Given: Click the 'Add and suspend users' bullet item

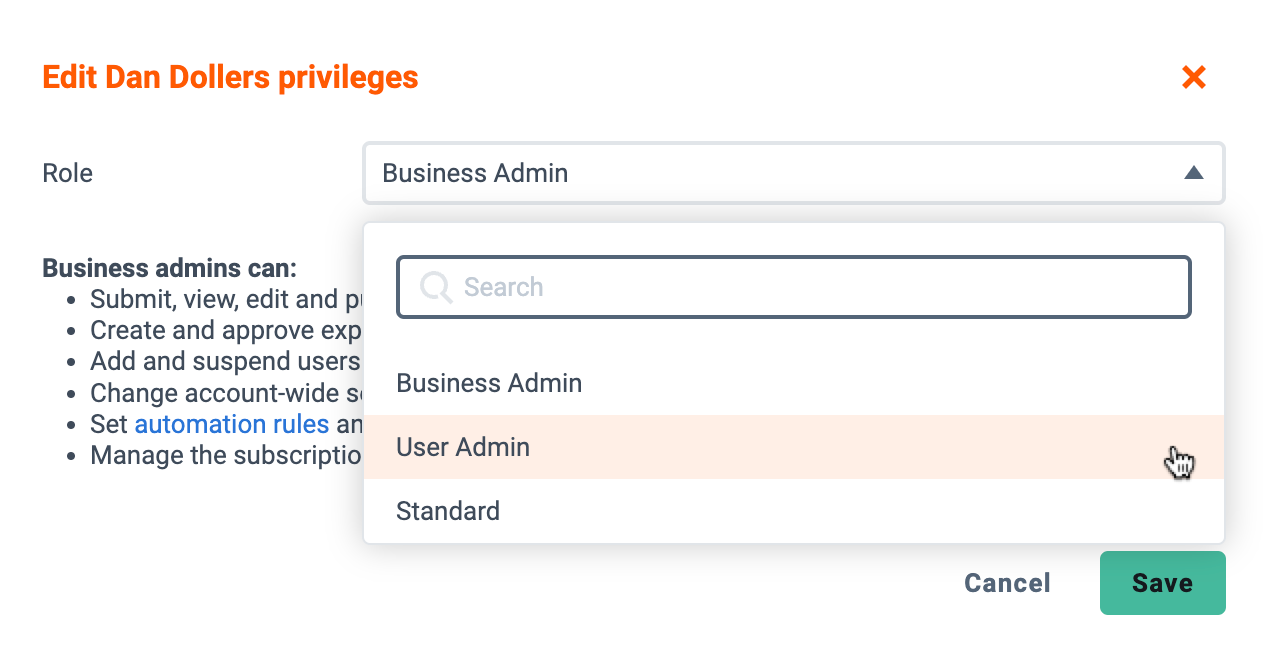Looking at the screenshot, I should click(226, 361).
